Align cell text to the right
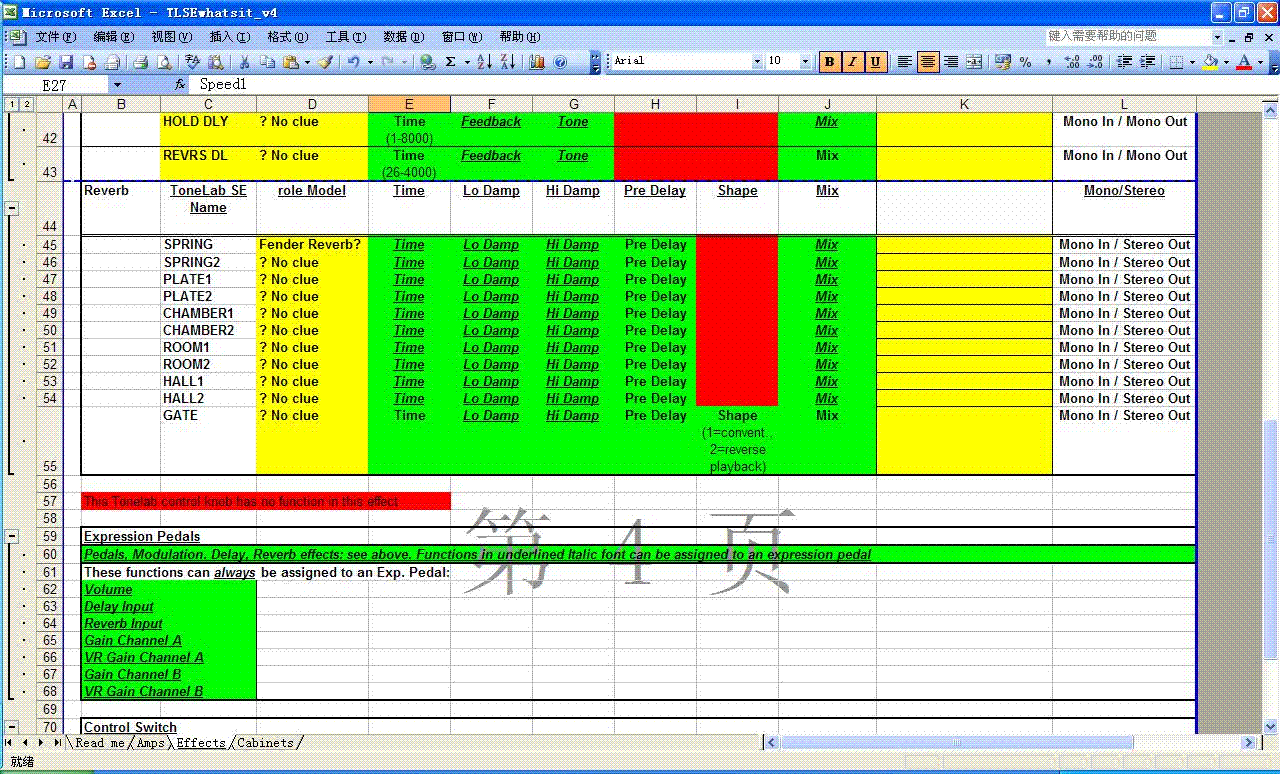 [951, 62]
